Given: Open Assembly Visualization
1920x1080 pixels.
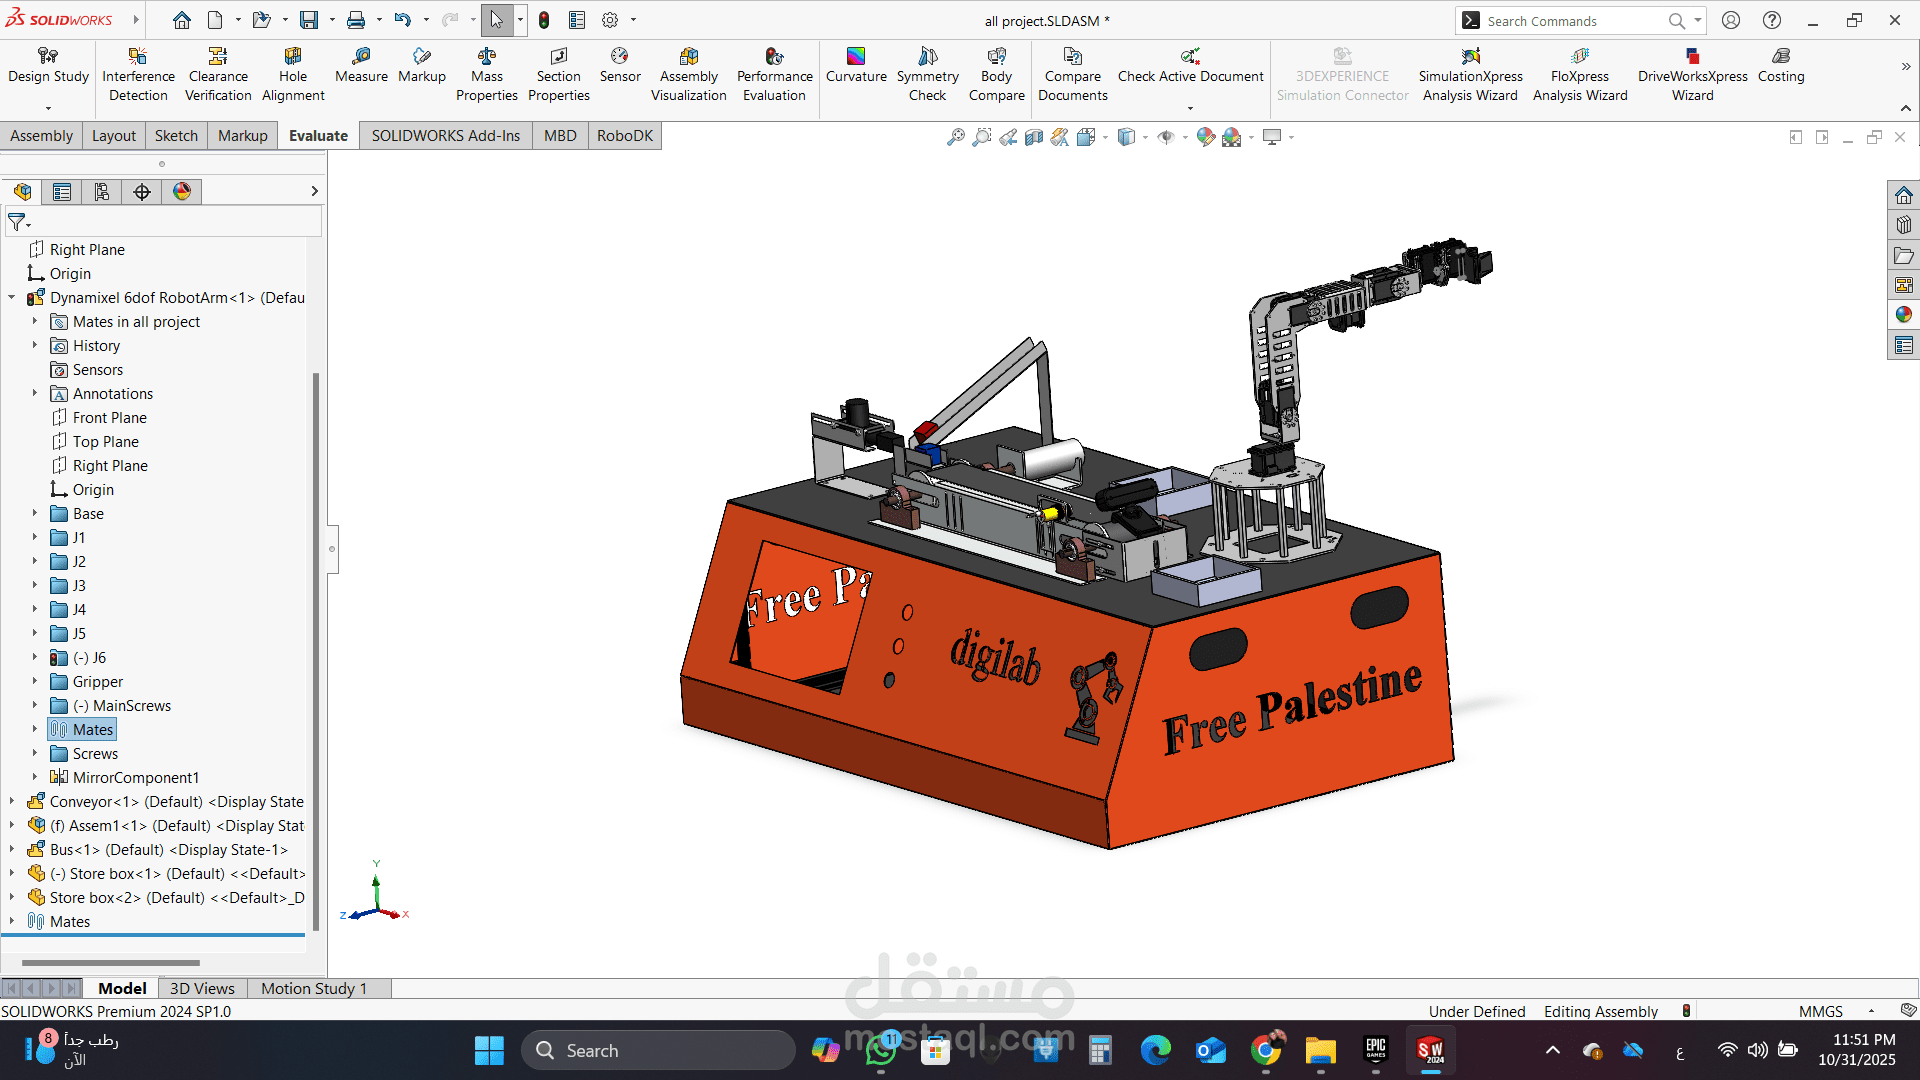Looking at the screenshot, I should point(689,74).
